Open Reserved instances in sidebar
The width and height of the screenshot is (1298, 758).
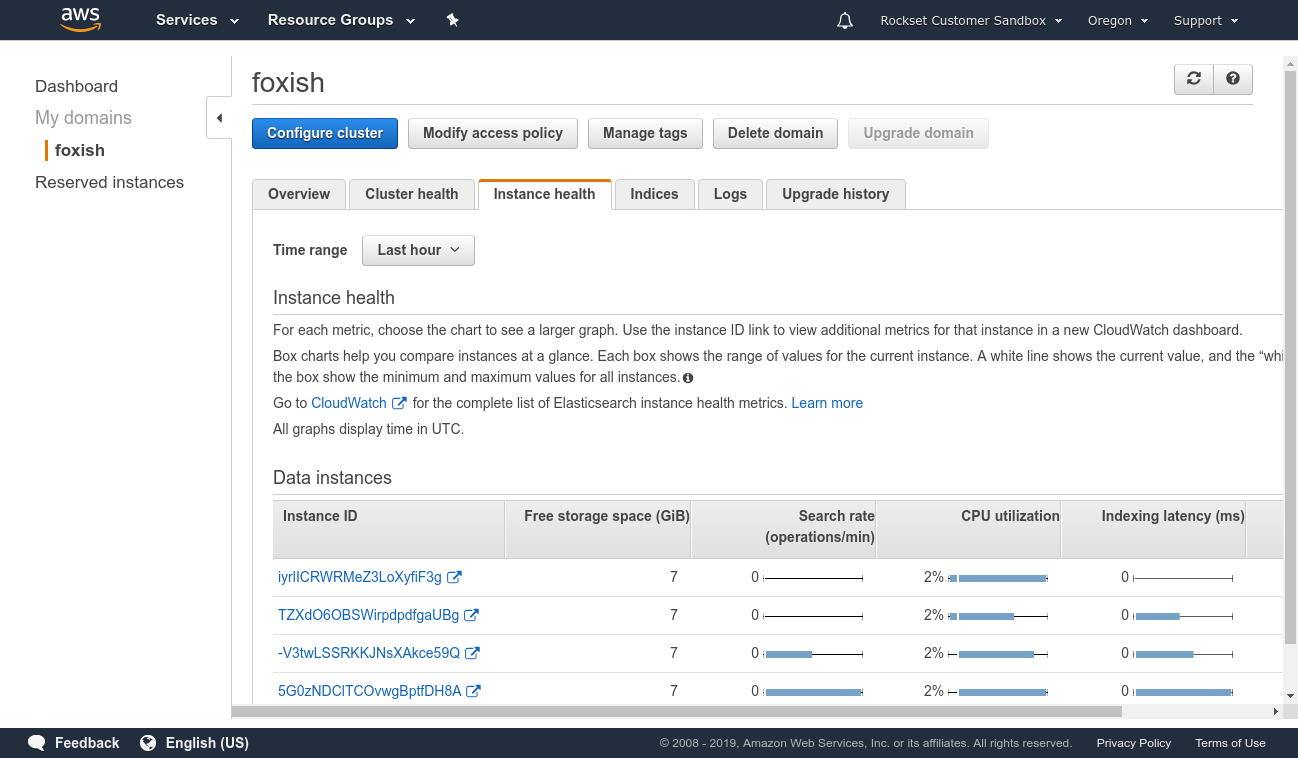click(x=109, y=182)
